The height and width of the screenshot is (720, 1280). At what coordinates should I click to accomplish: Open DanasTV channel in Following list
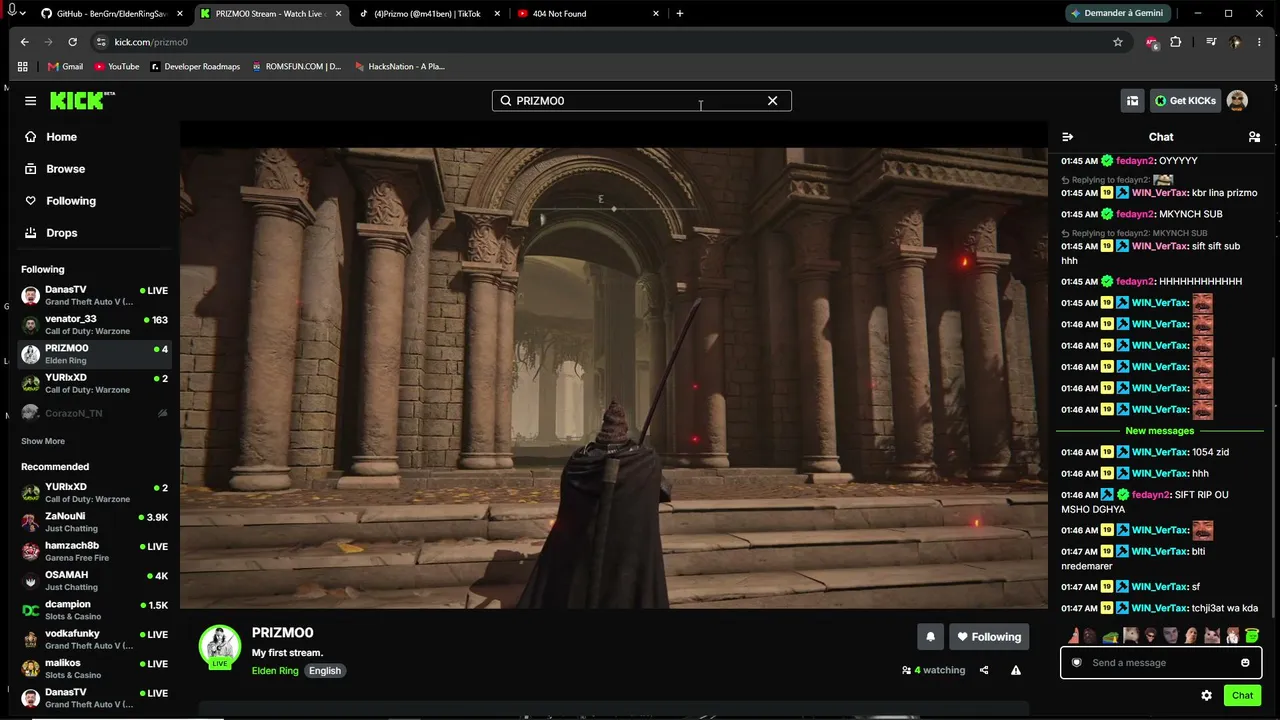tap(95, 296)
